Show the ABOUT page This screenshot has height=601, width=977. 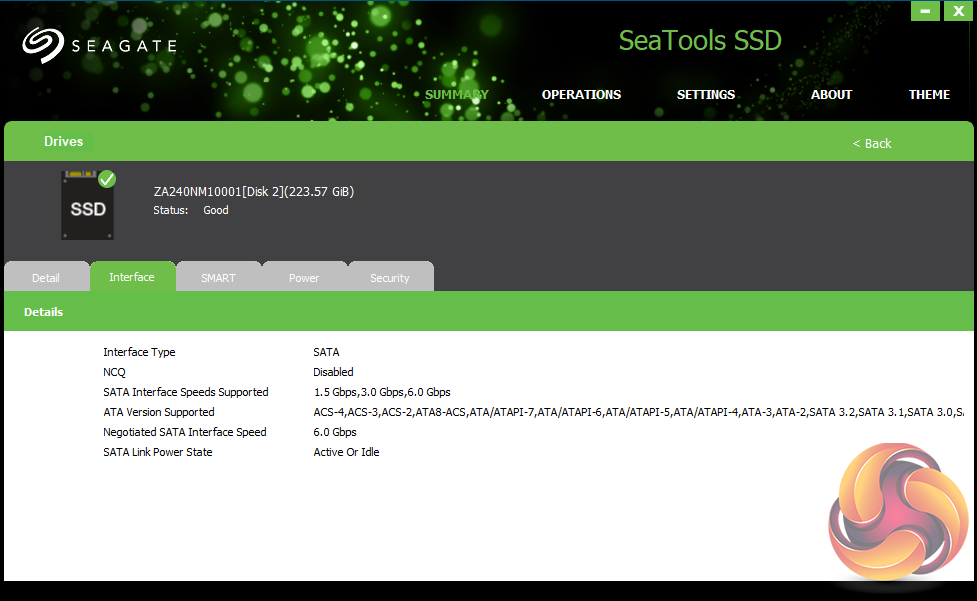click(x=831, y=95)
